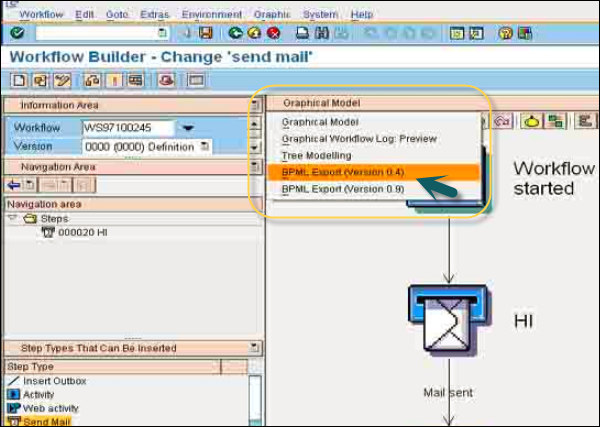Click the step types list scrollbar
600x427 pixels.
(255, 398)
